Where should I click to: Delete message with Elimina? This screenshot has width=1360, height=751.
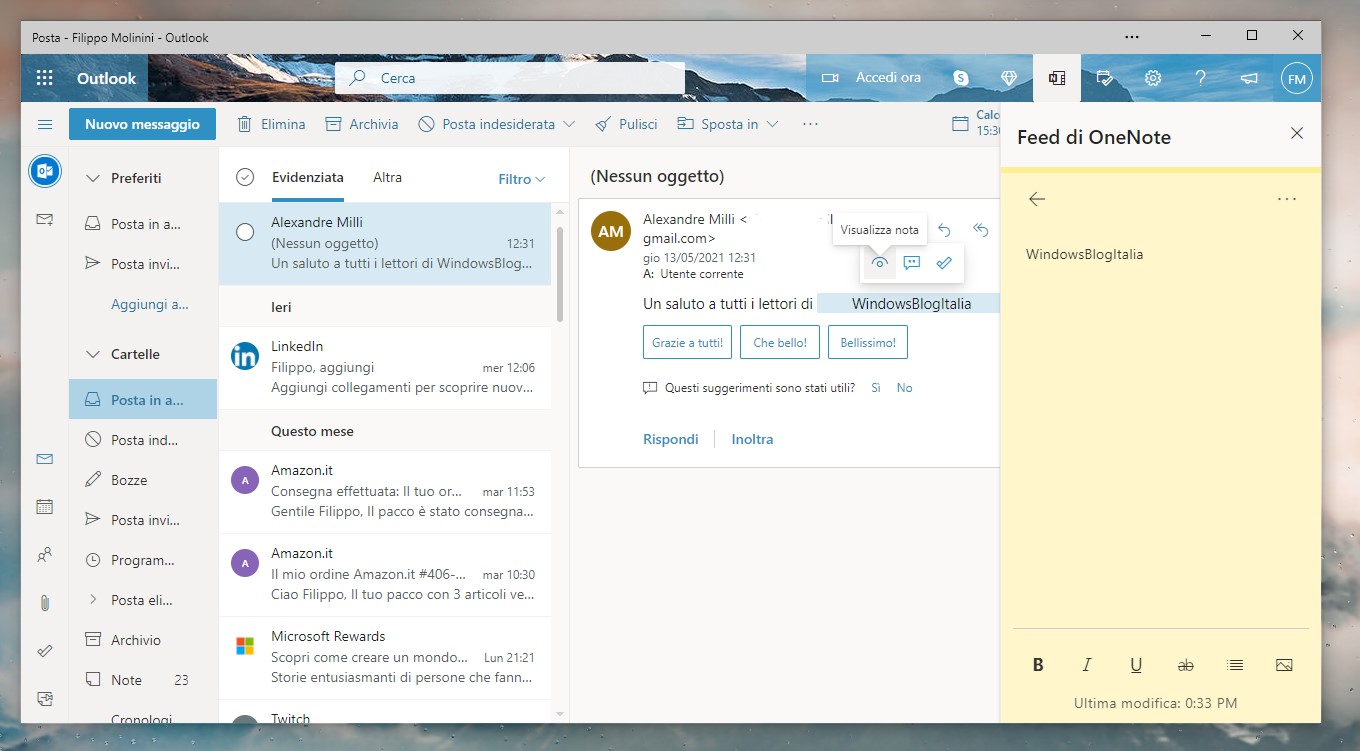point(271,124)
